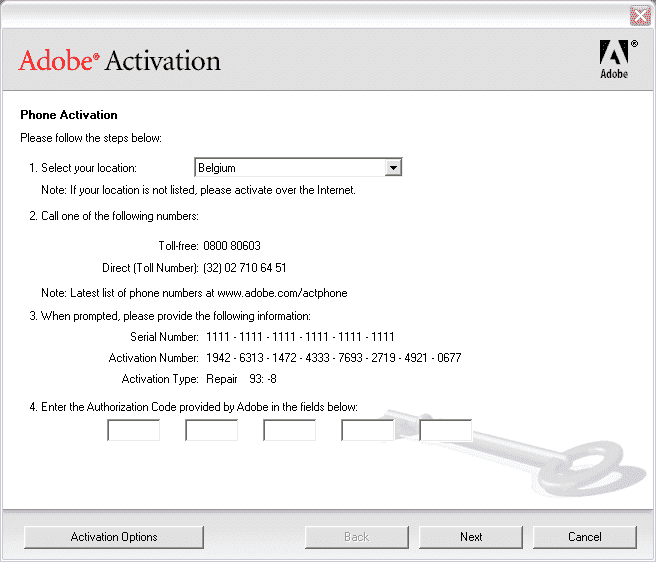
Task: Select the third Authorization Code field
Action: coord(289,430)
